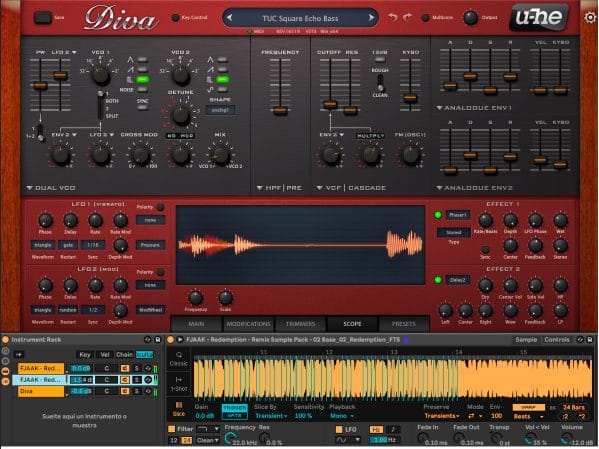Viewport: 599px width, 449px height.
Task: Click the redo arrow in Diva header
Action: coord(407,17)
